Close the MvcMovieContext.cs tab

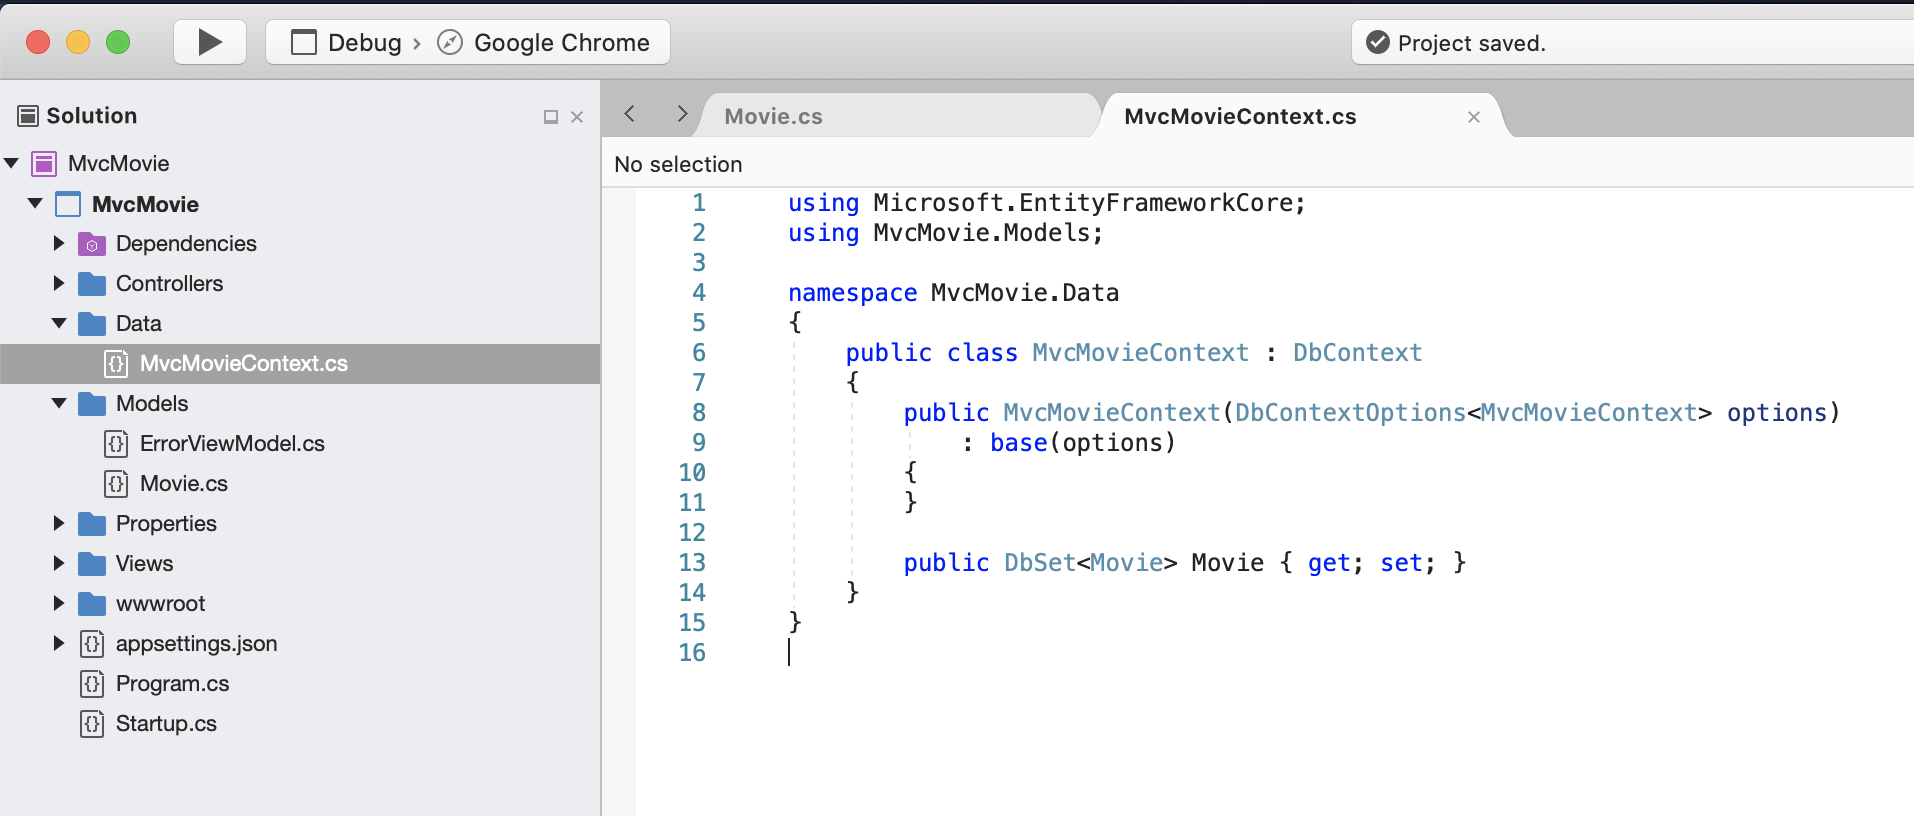1473,117
